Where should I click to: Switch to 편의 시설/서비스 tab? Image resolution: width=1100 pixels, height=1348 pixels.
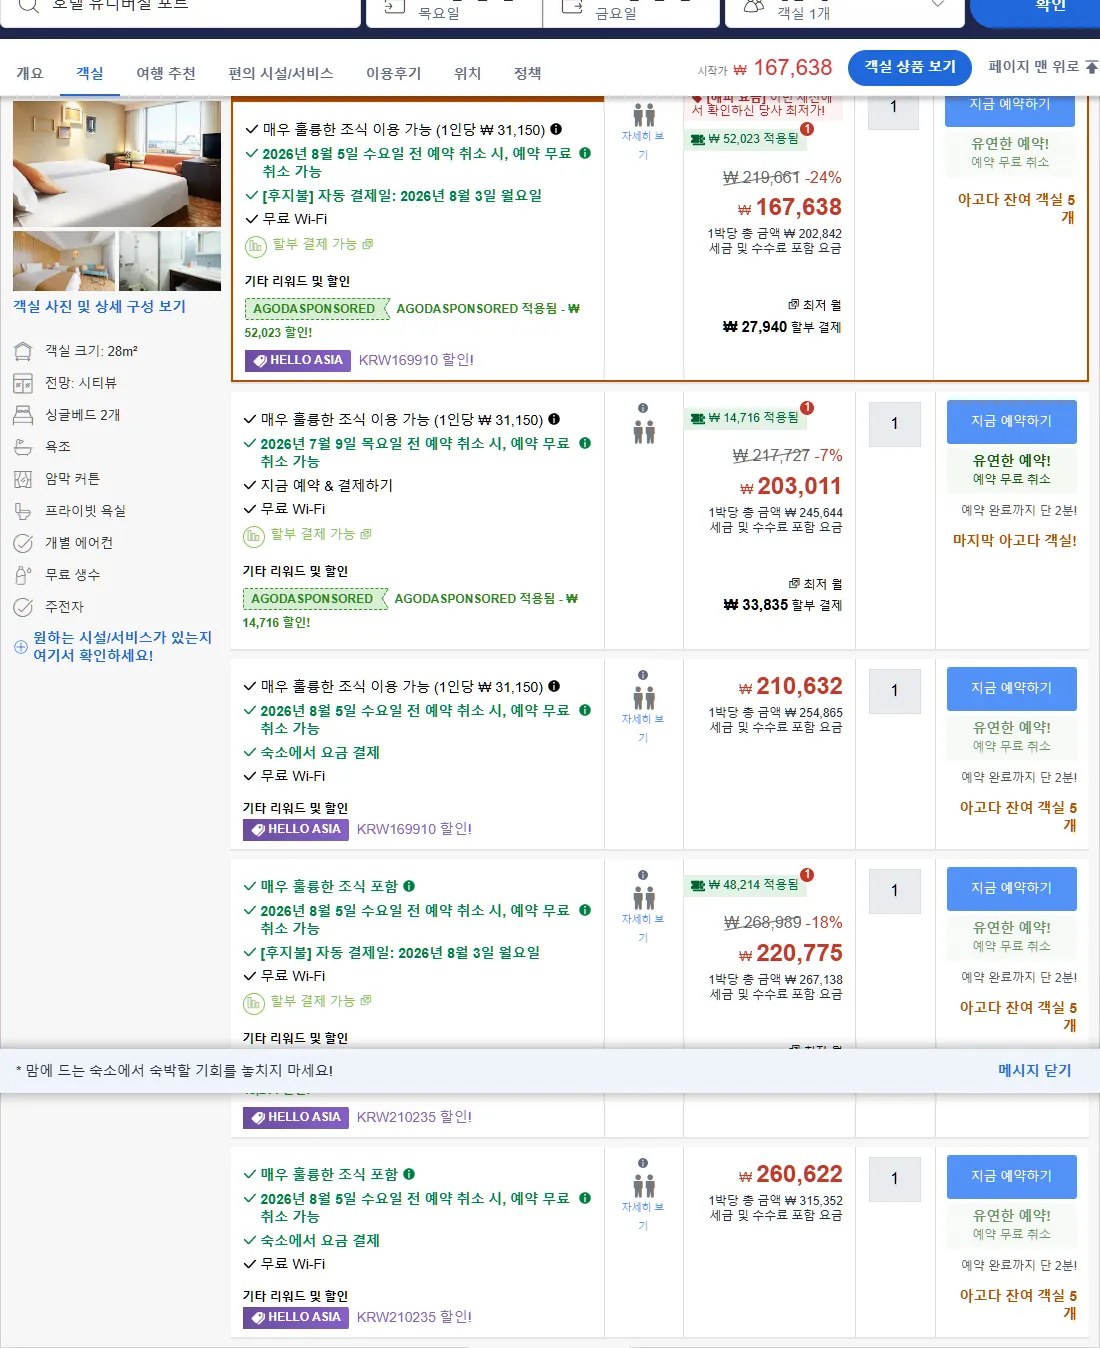281,73
